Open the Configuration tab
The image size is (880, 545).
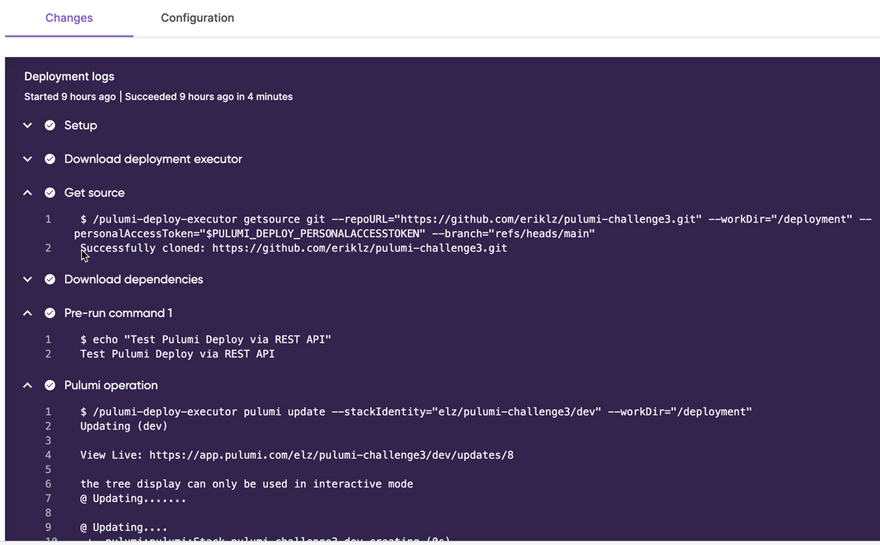tap(198, 18)
